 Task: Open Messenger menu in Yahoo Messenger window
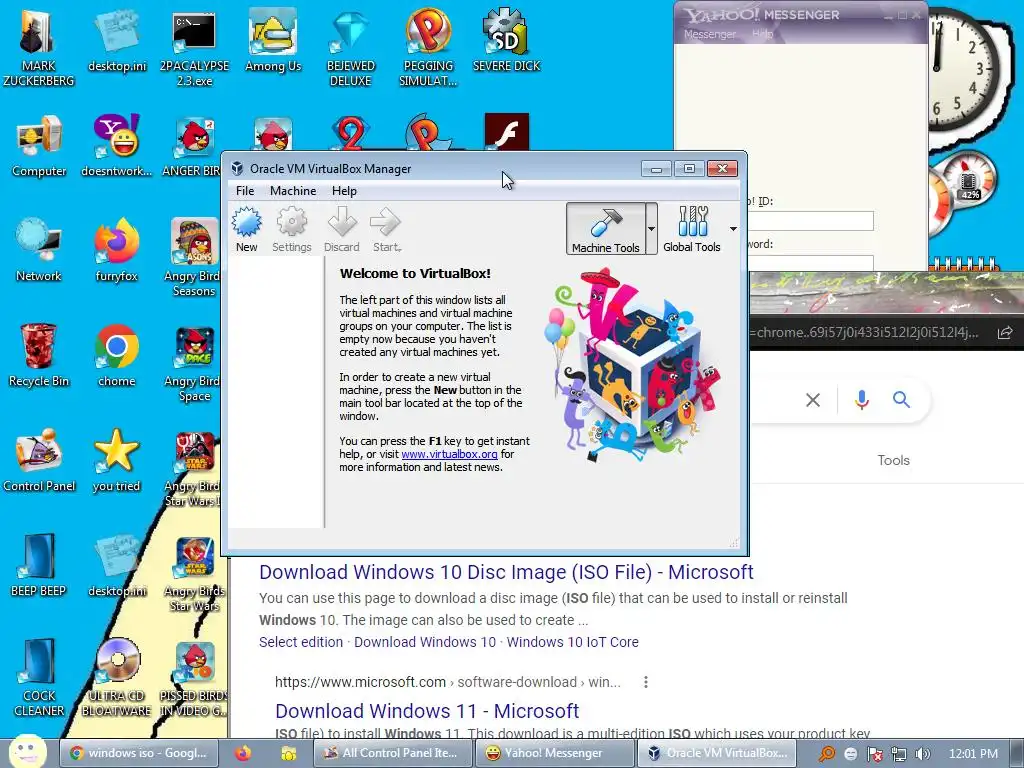point(710,34)
